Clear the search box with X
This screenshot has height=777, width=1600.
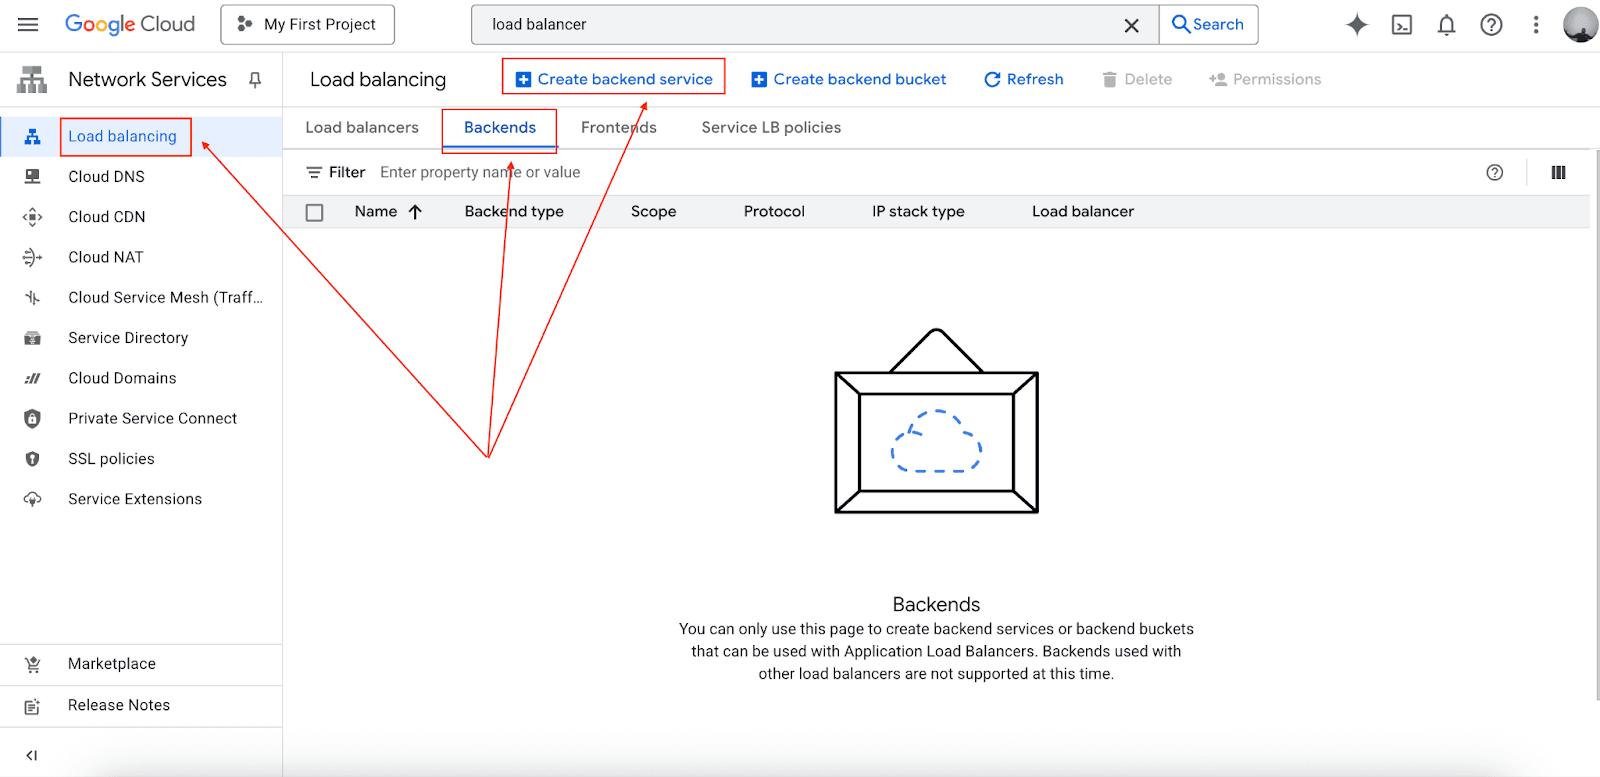click(1131, 25)
